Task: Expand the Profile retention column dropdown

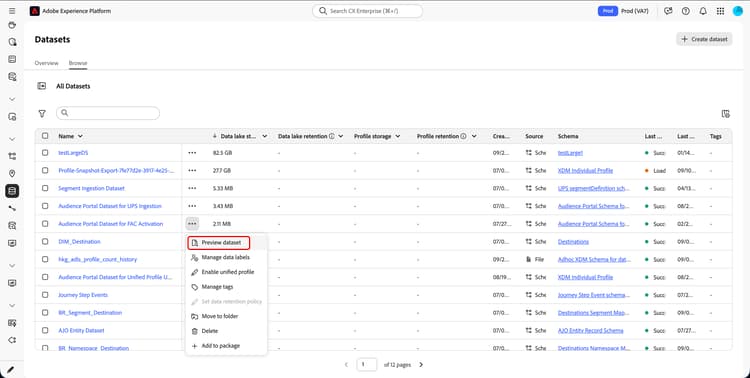Action: 474,136
